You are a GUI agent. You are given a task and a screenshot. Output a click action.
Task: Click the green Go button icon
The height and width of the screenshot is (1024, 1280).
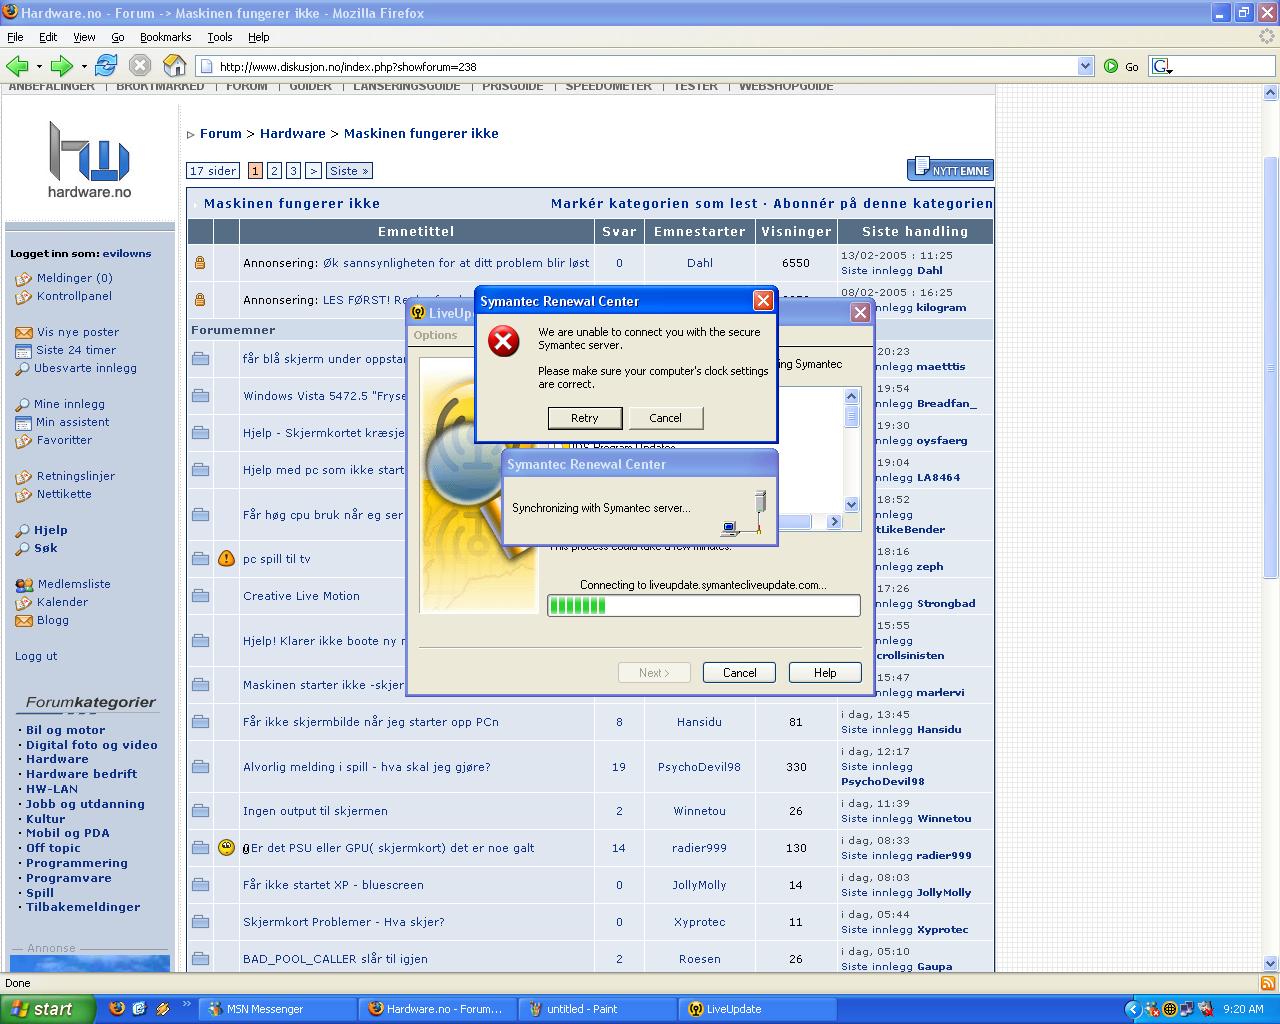[x=1111, y=66]
